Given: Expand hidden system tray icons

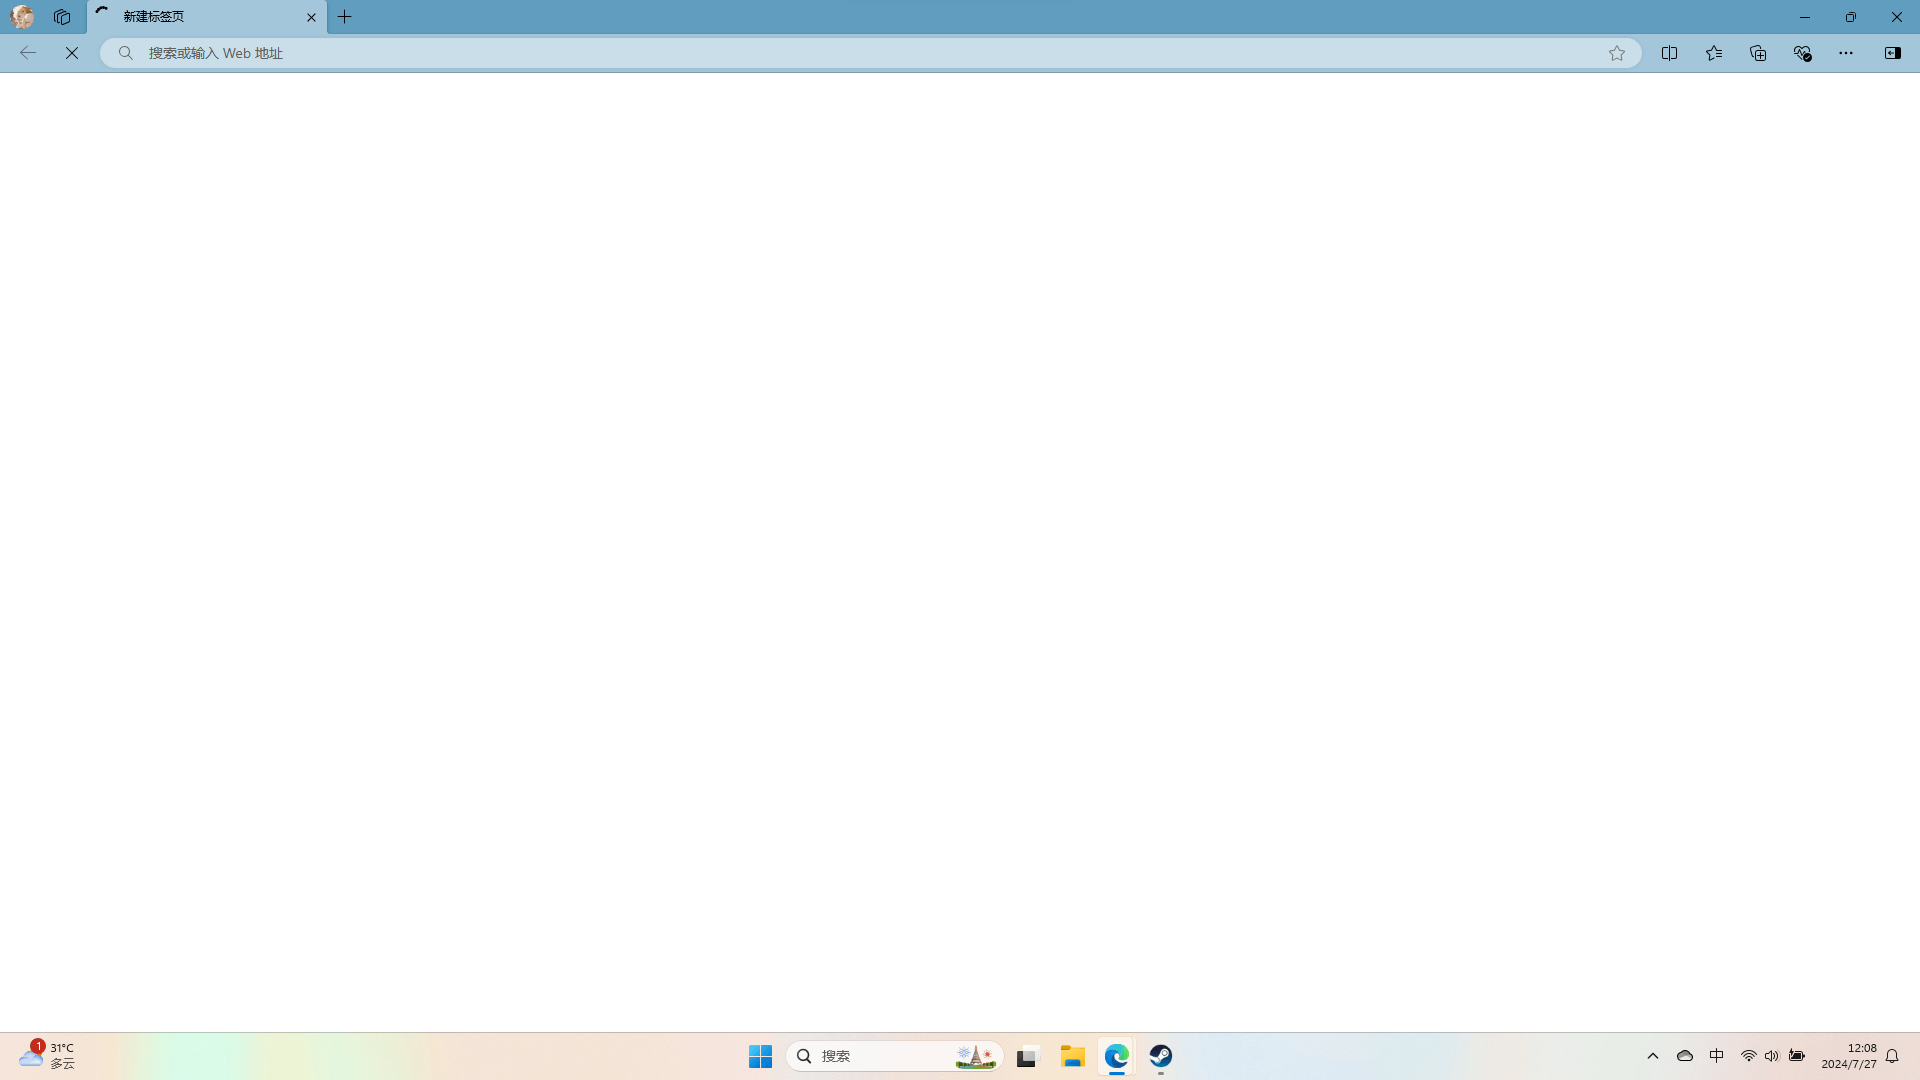Looking at the screenshot, I should click(x=1653, y=1056).
